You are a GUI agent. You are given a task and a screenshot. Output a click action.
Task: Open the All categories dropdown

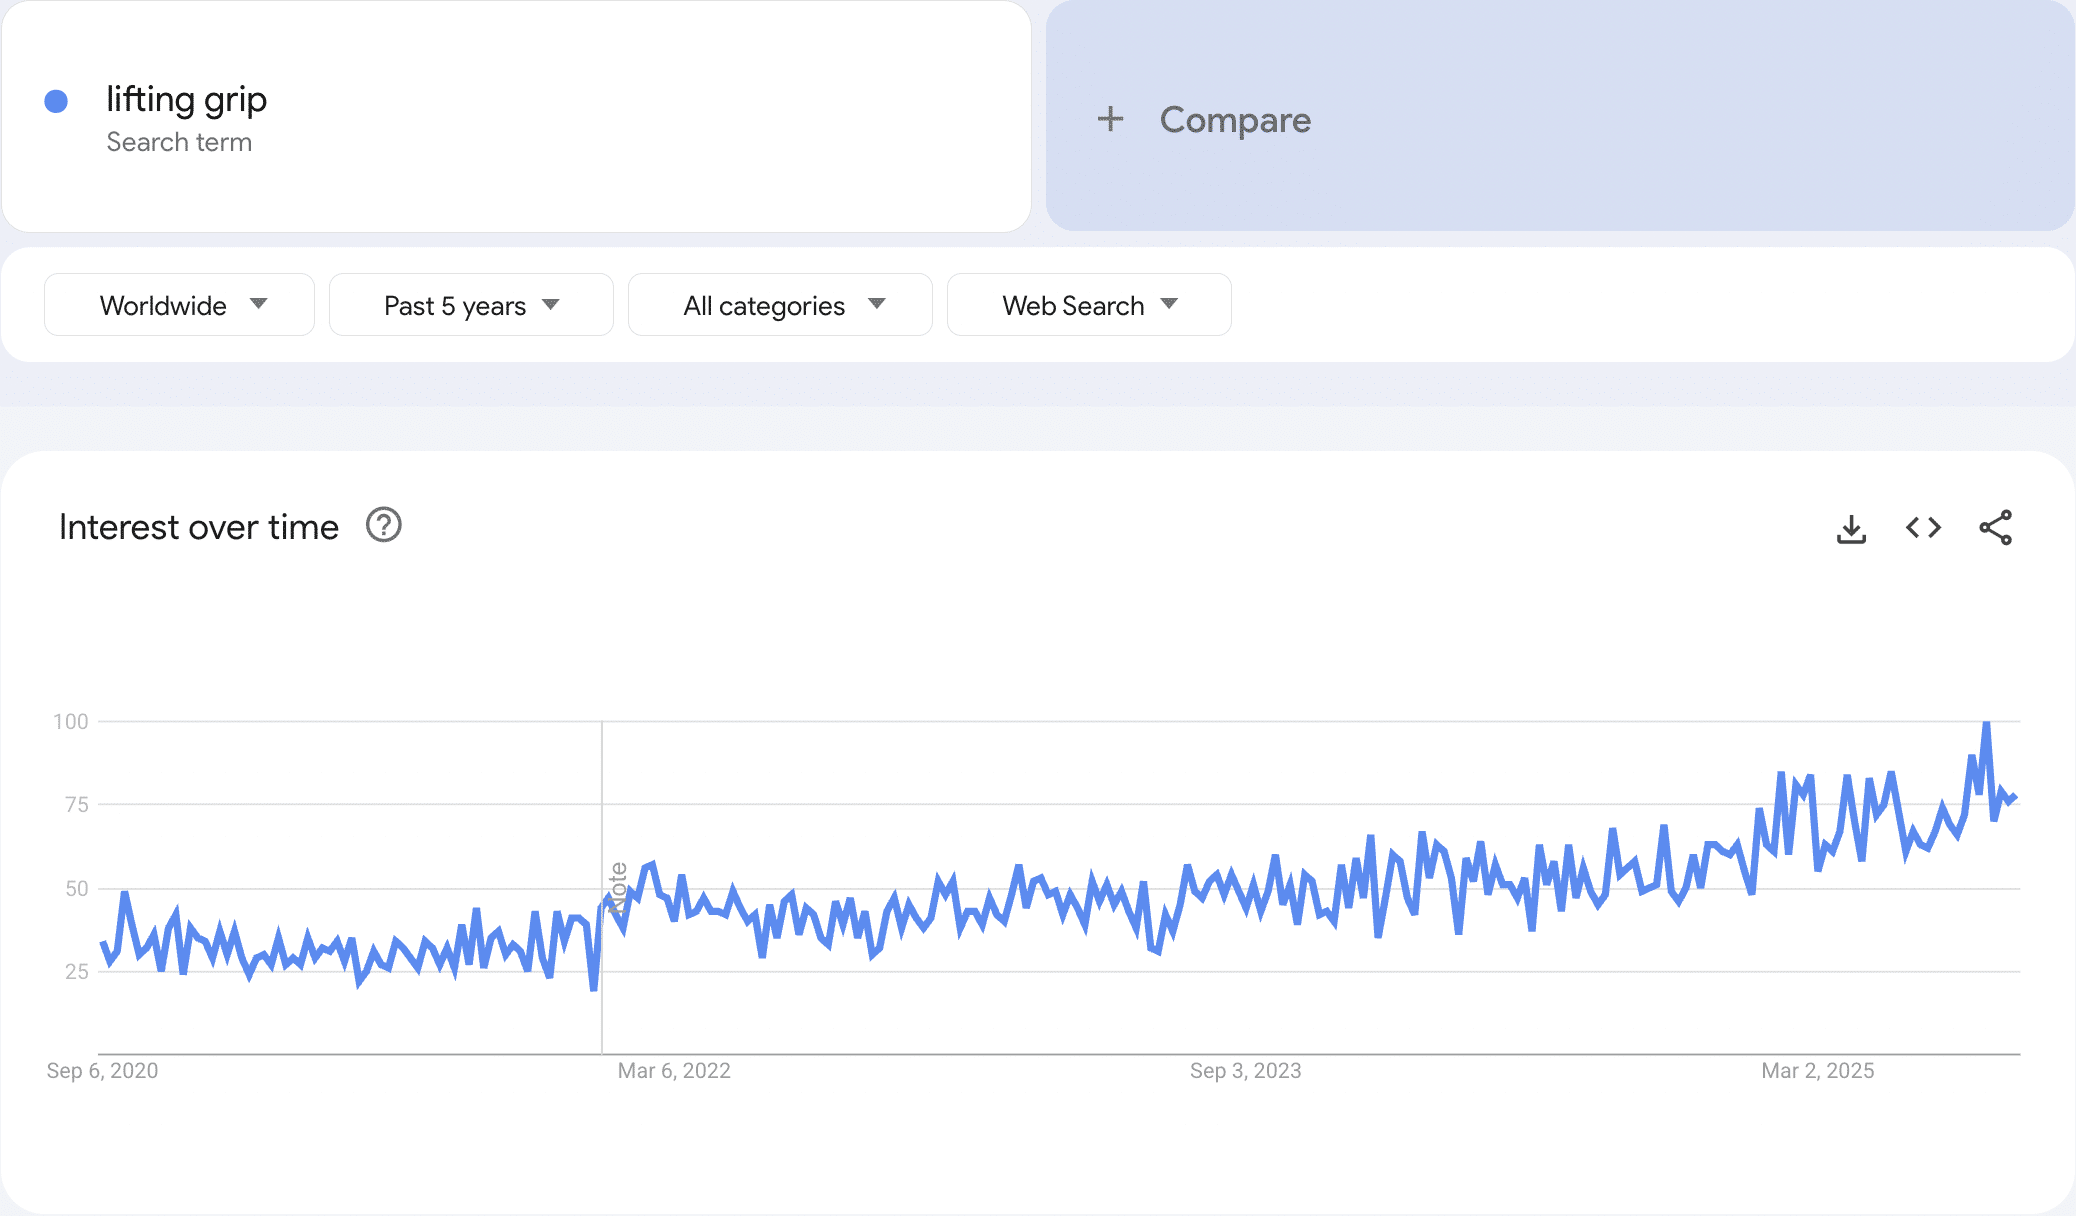pos(780,305)
